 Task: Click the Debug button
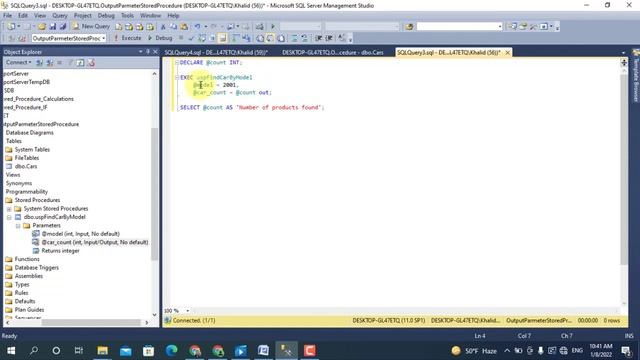click(x=160, y=38)
